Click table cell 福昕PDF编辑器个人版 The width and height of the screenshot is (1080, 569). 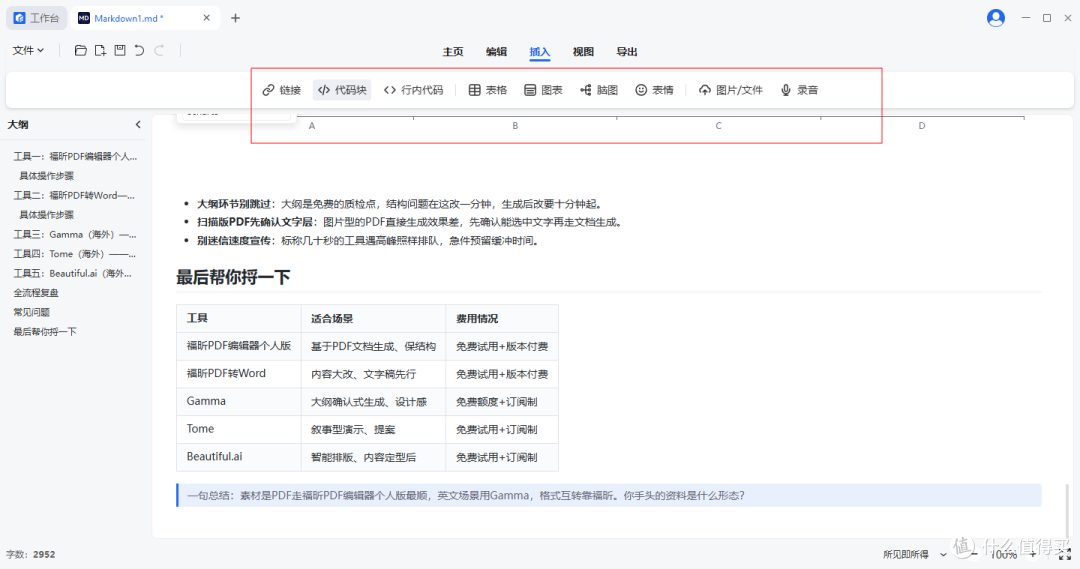[x=238, y=346]
